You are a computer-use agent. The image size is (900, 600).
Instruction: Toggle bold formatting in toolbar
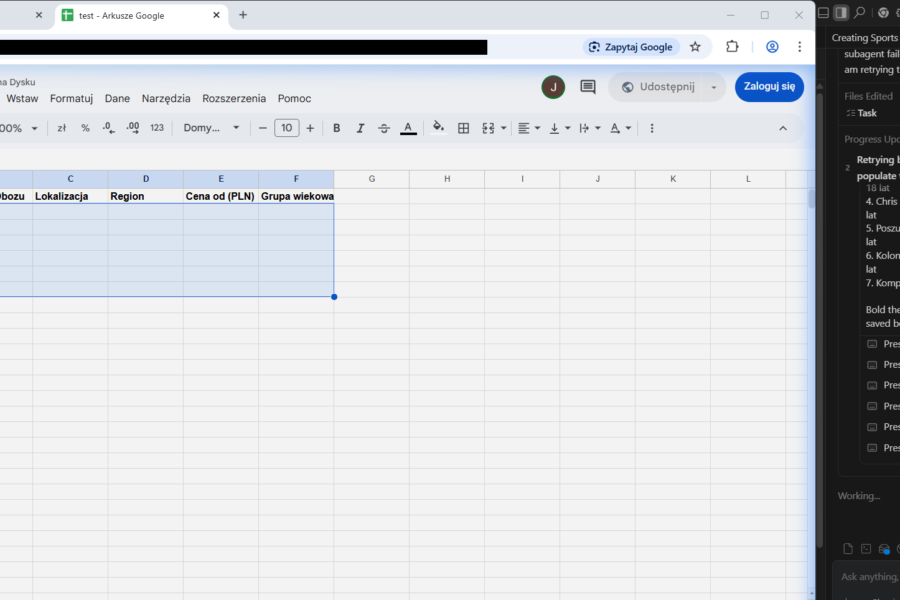tap(336, 128)
